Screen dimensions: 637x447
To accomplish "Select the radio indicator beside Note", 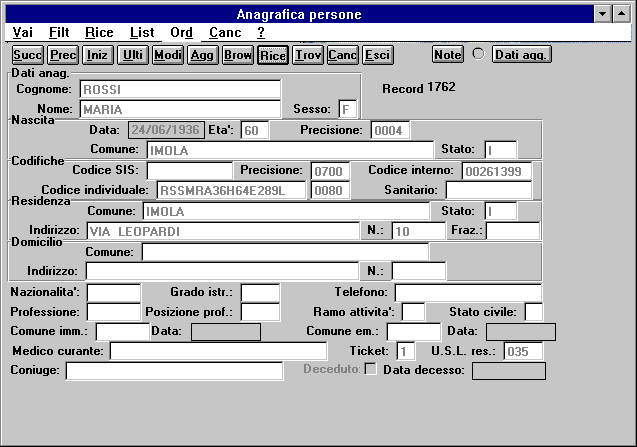I will (478, 54).
